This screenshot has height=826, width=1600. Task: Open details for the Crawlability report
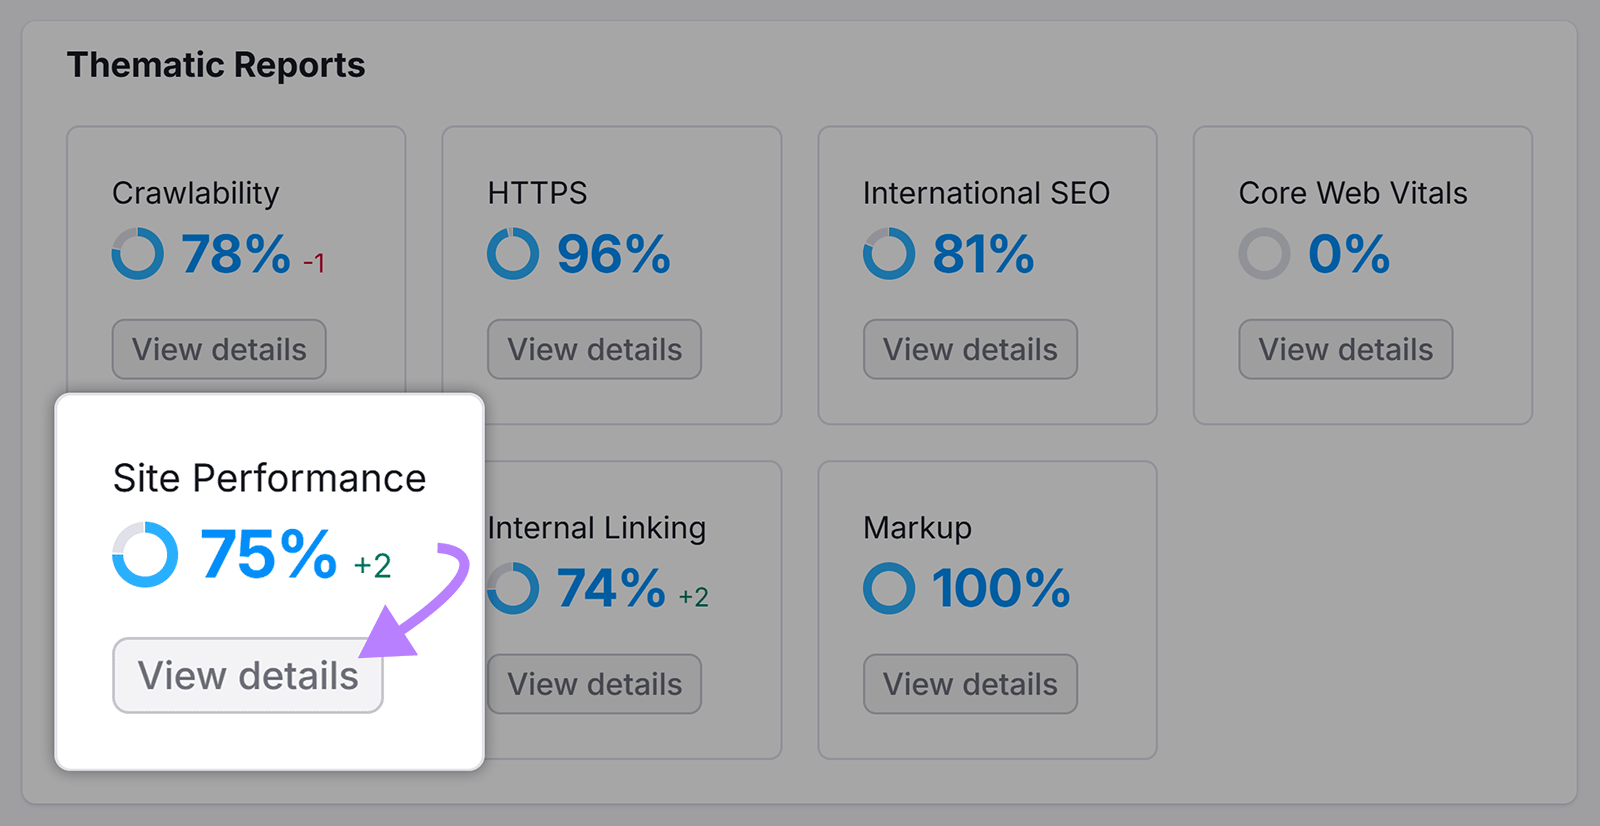218,349
